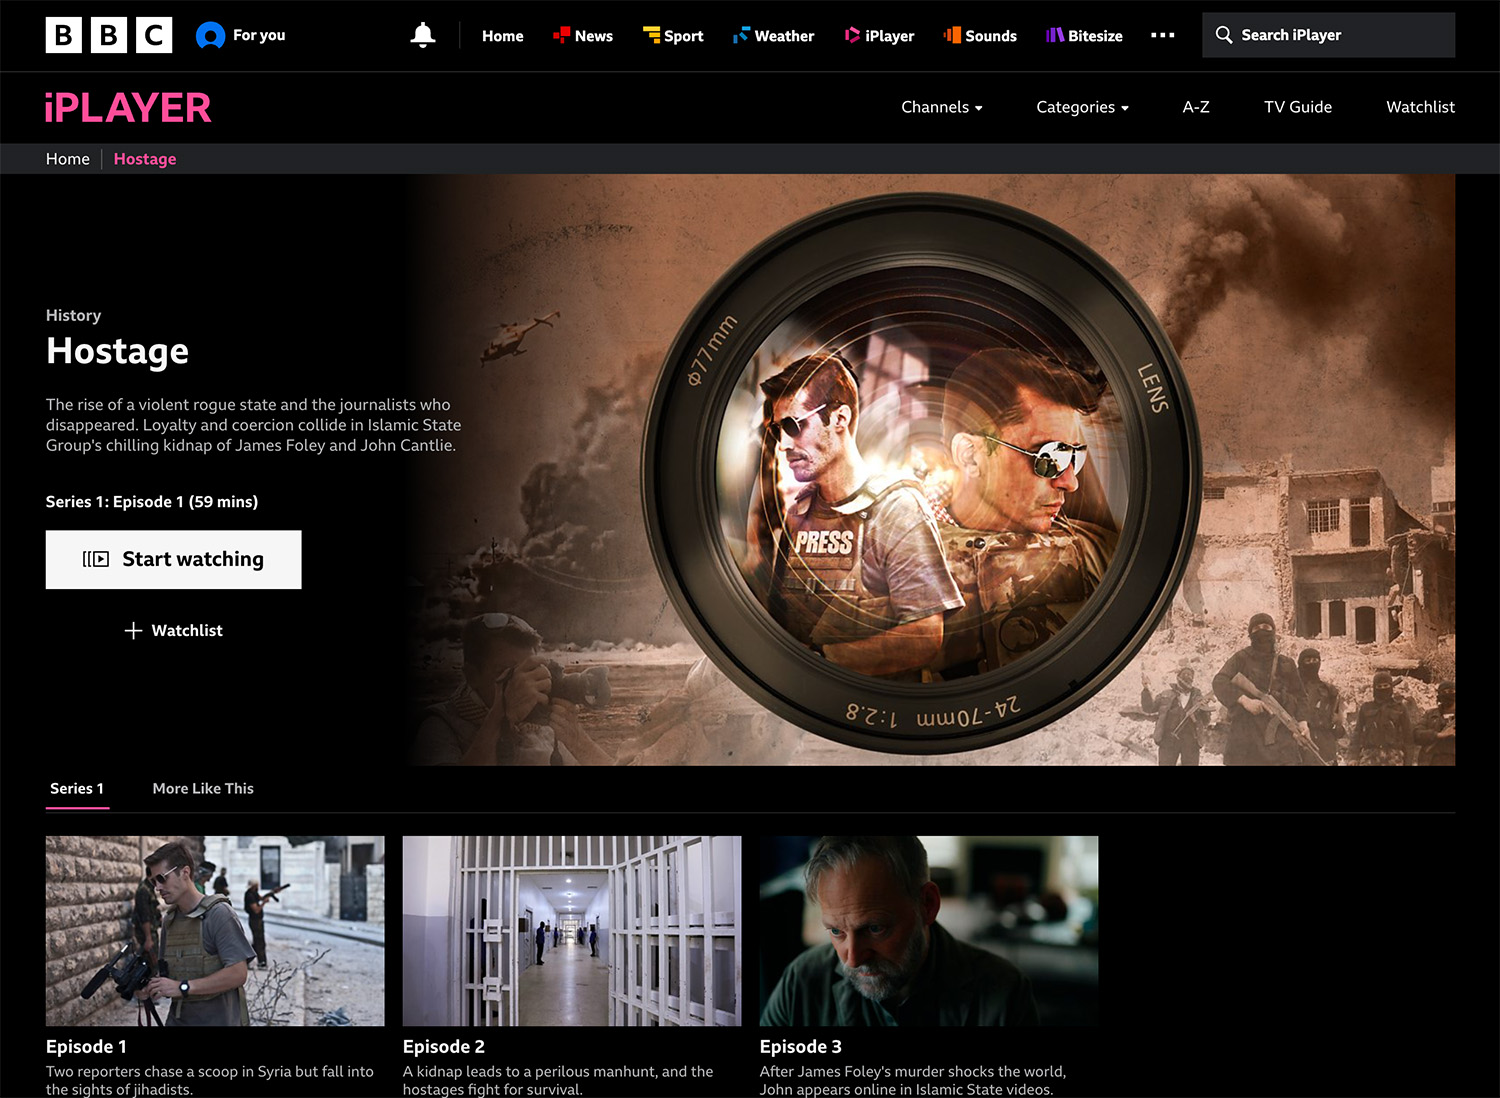1500x1098 pixels.
Task: Add Hostage to Watchlist
Action: 174,630
